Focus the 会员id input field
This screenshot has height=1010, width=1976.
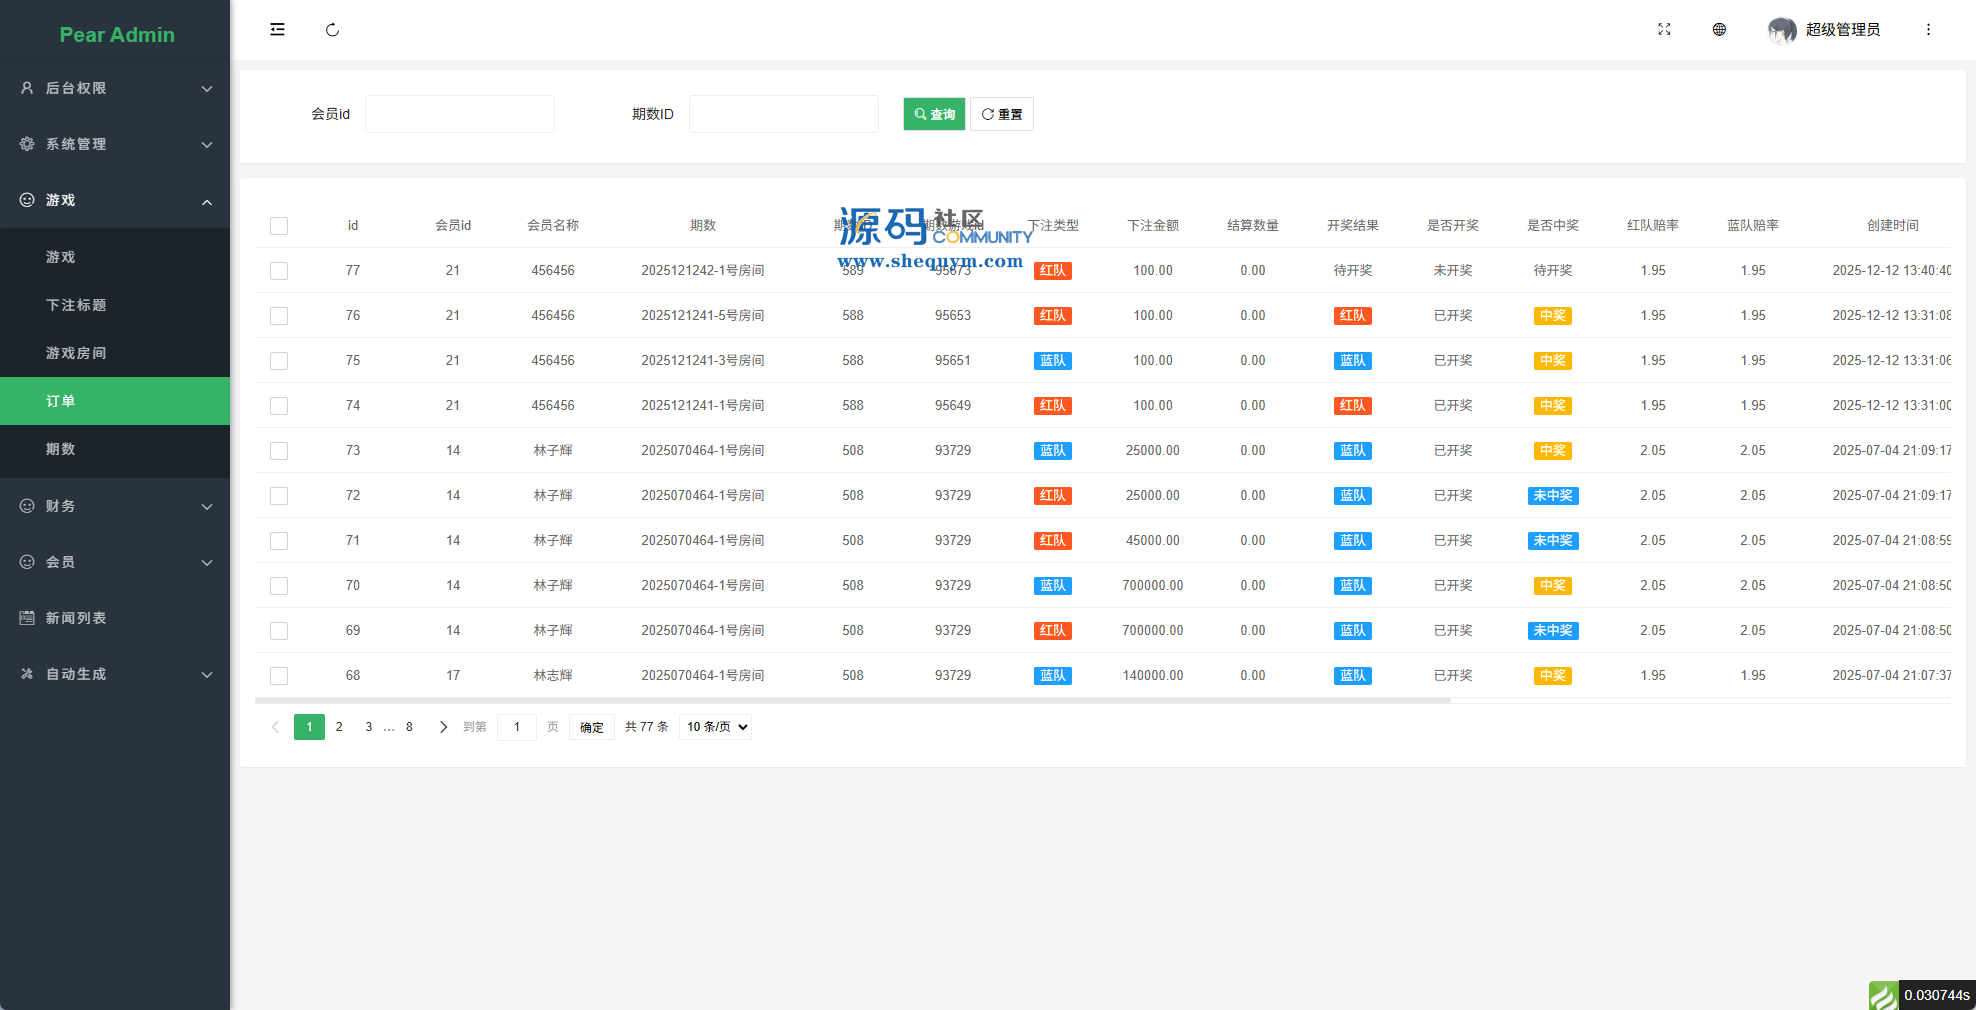click(x=459, y=114)
